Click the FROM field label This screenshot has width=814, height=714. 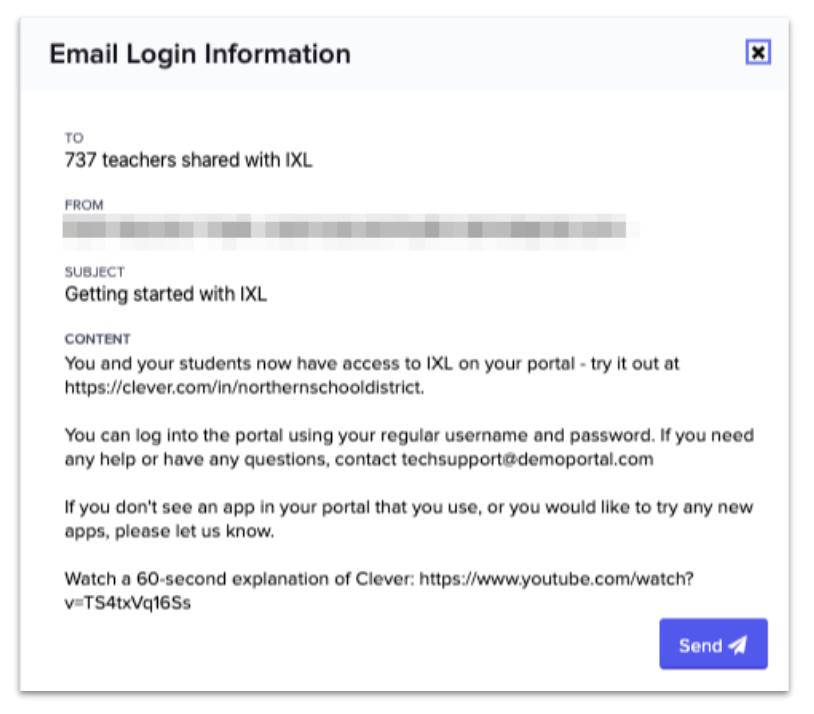[x=84, y=205]
